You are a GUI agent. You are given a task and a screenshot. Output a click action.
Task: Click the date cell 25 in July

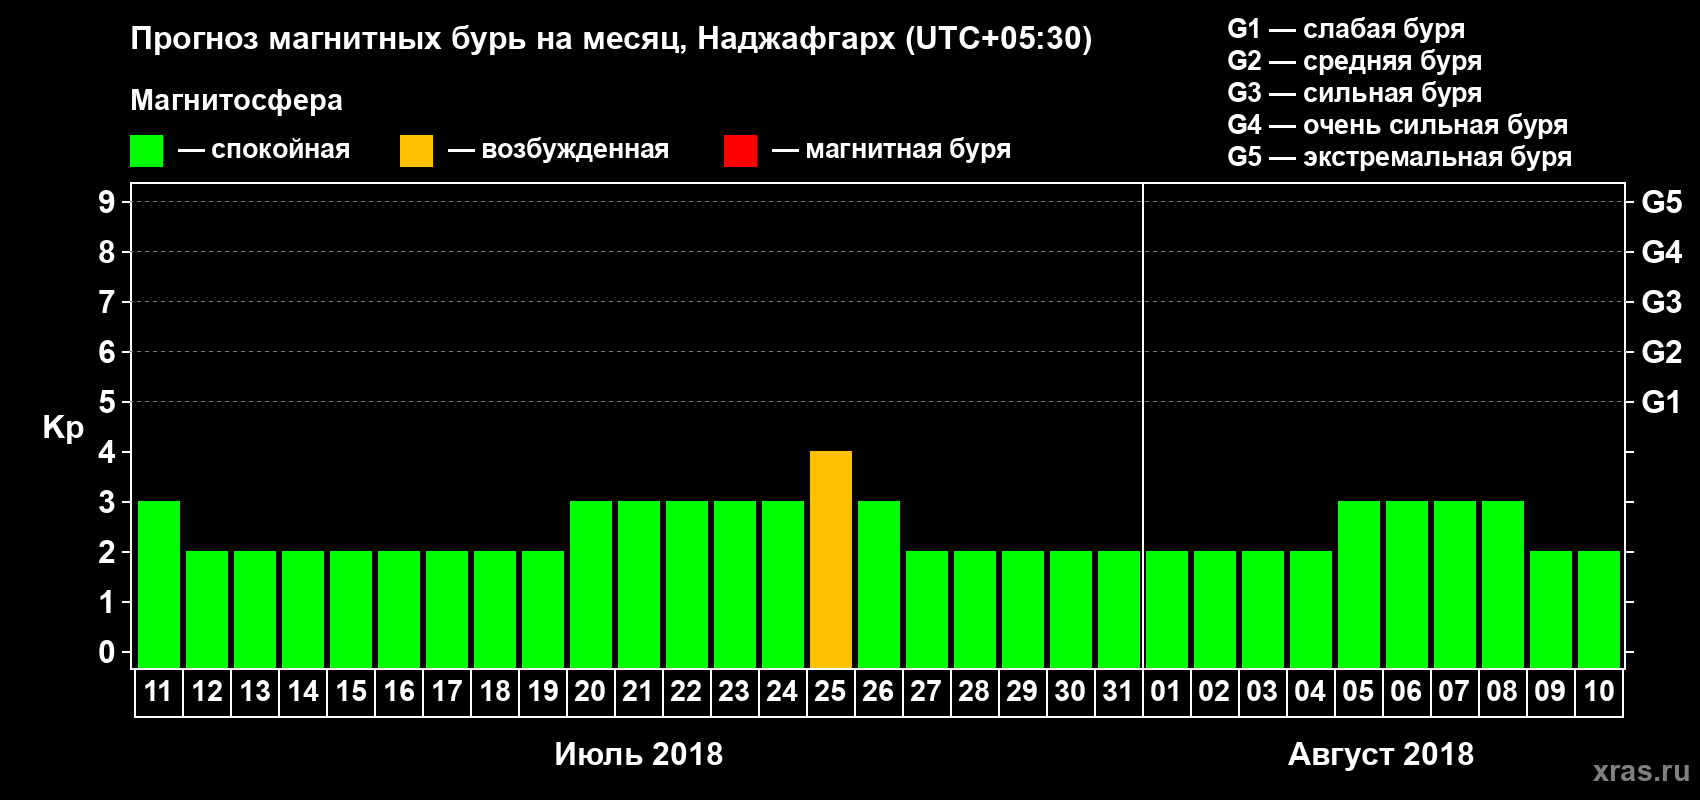(x=830, y=692)
